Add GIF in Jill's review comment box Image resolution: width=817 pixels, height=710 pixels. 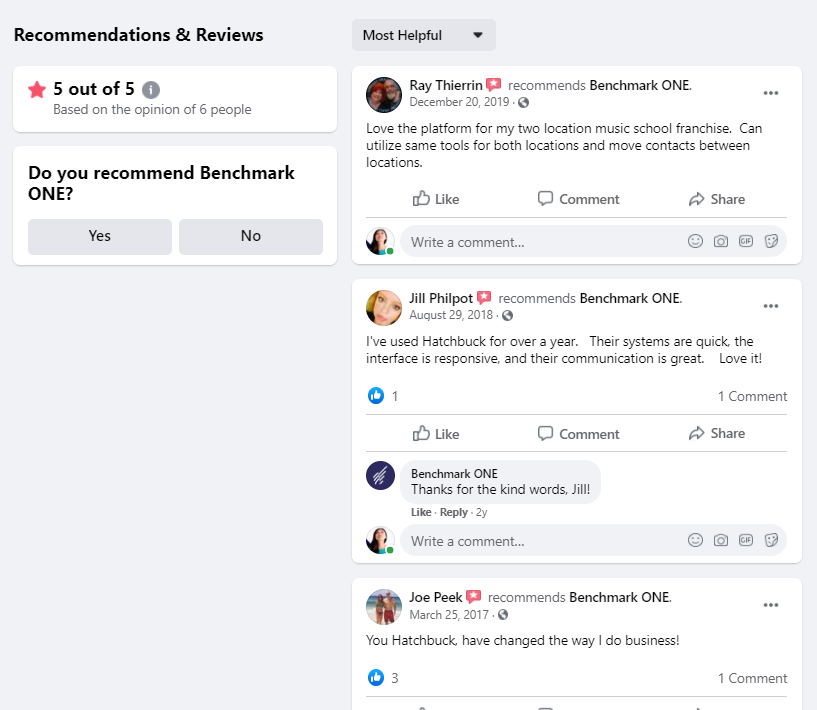pyautogui.click(x=746, y=541)
